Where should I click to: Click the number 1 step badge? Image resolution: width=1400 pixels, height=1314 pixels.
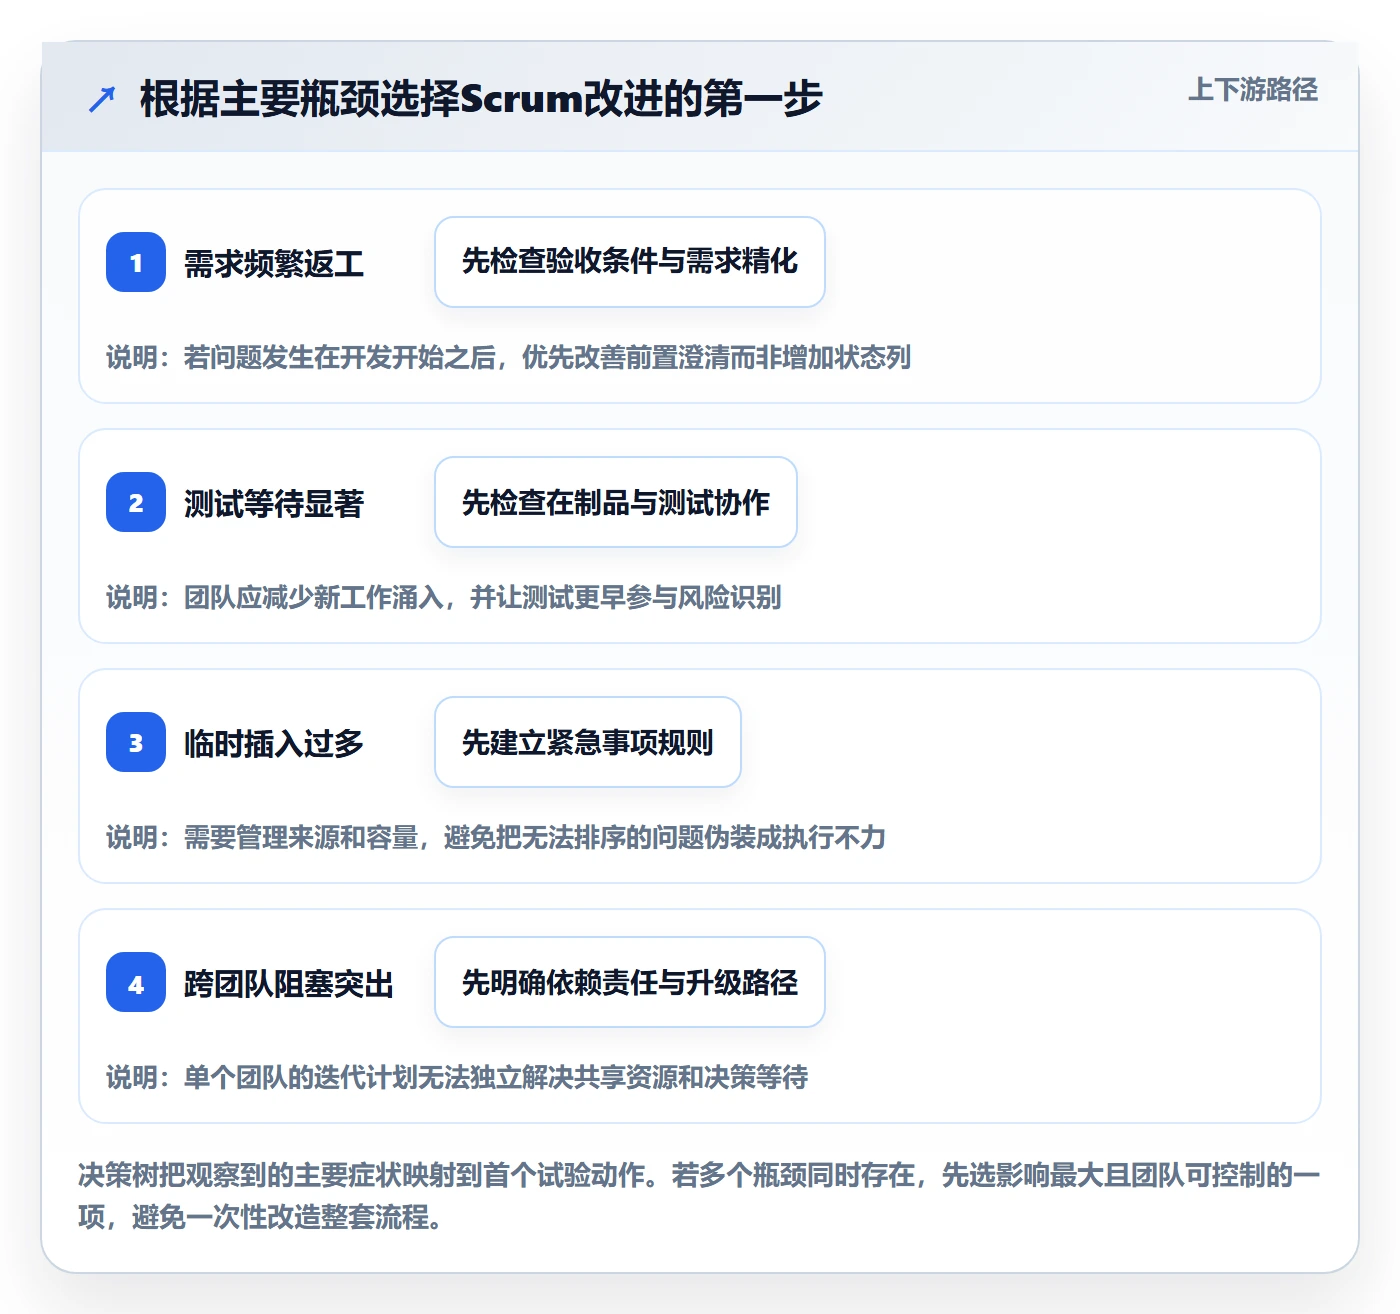coord(136,262)
